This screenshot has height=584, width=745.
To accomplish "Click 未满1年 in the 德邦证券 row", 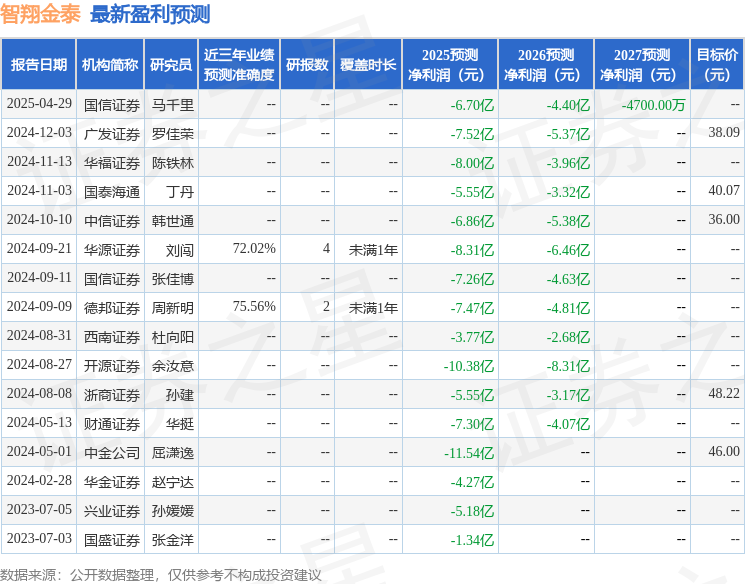I will (373, 307).
